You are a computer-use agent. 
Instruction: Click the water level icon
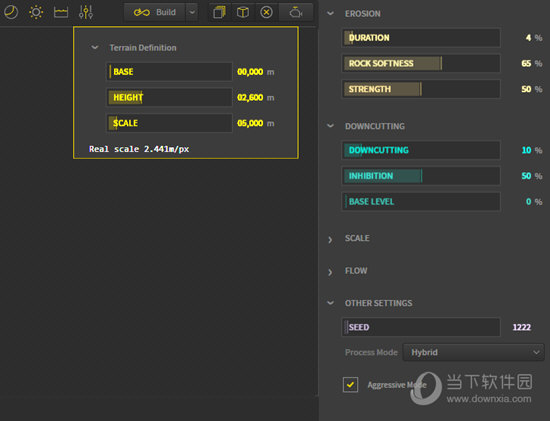coord(61,12)
